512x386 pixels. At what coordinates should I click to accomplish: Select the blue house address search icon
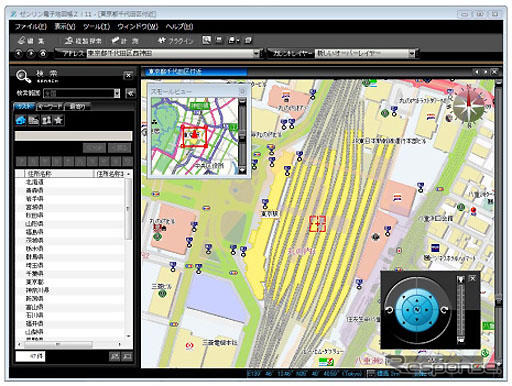(21, 120)
